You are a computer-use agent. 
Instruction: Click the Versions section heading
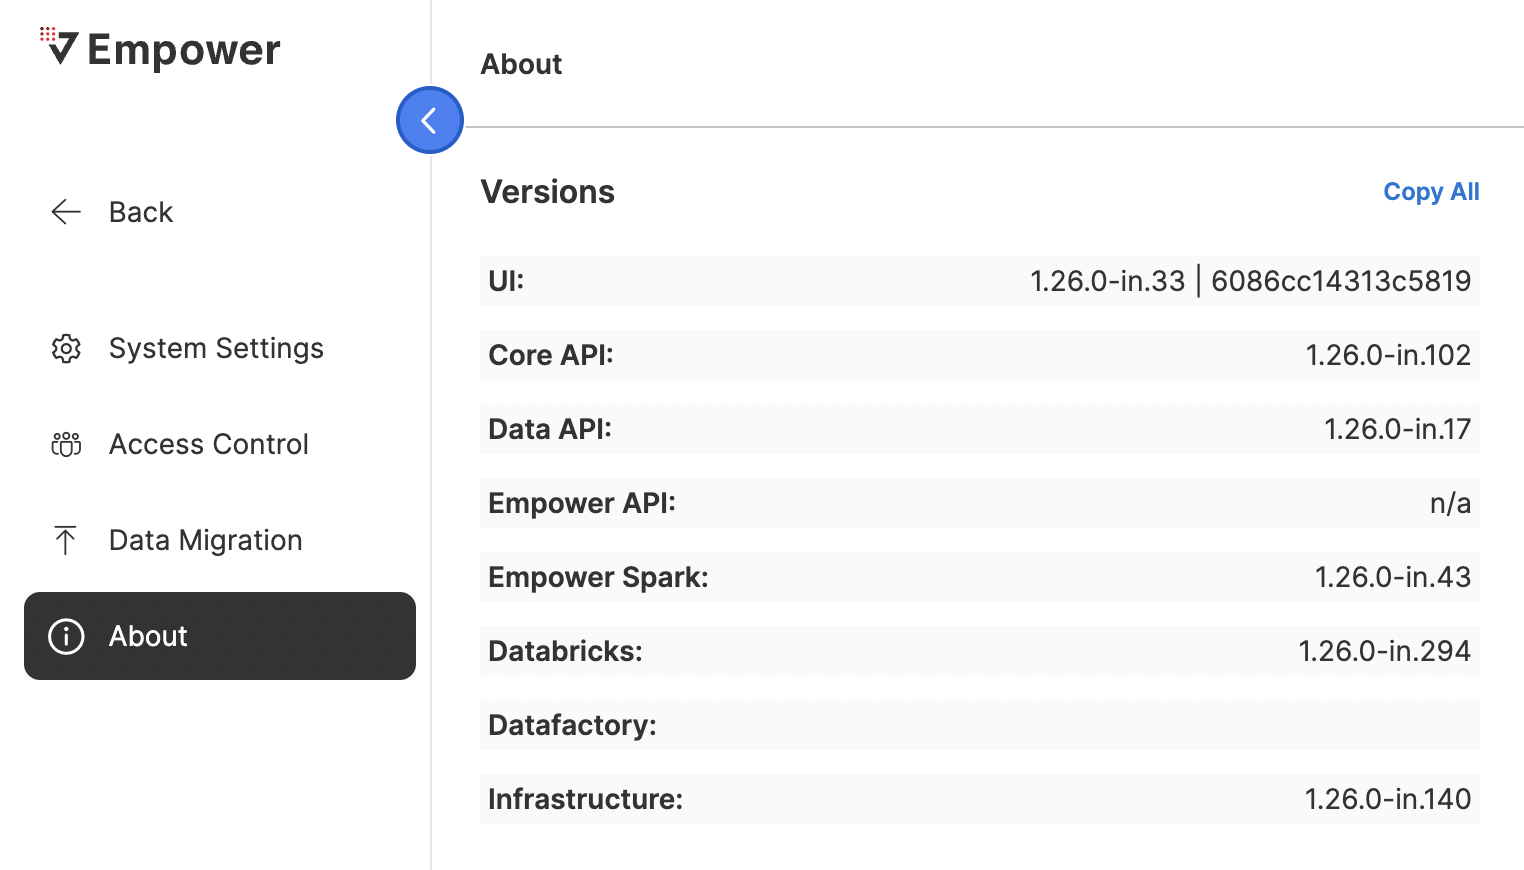548,192
